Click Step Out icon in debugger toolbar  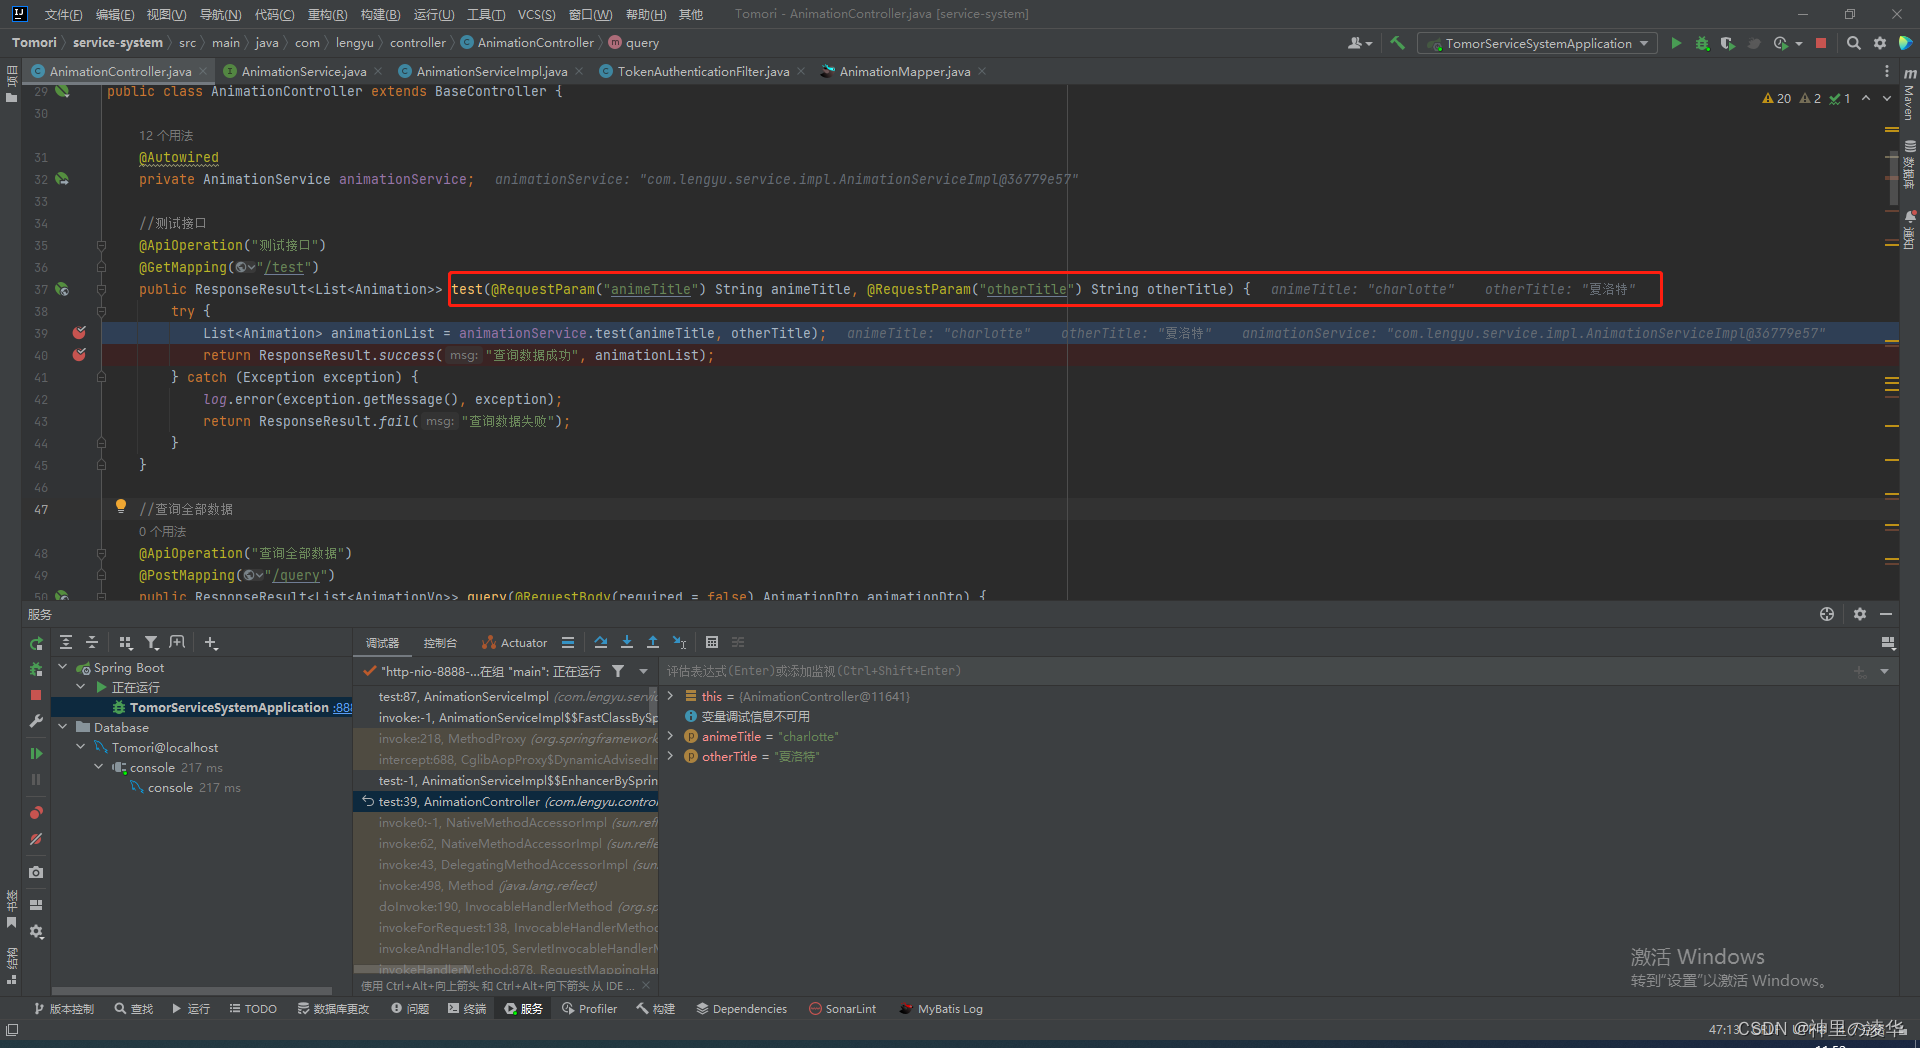[x=653, y=643]
